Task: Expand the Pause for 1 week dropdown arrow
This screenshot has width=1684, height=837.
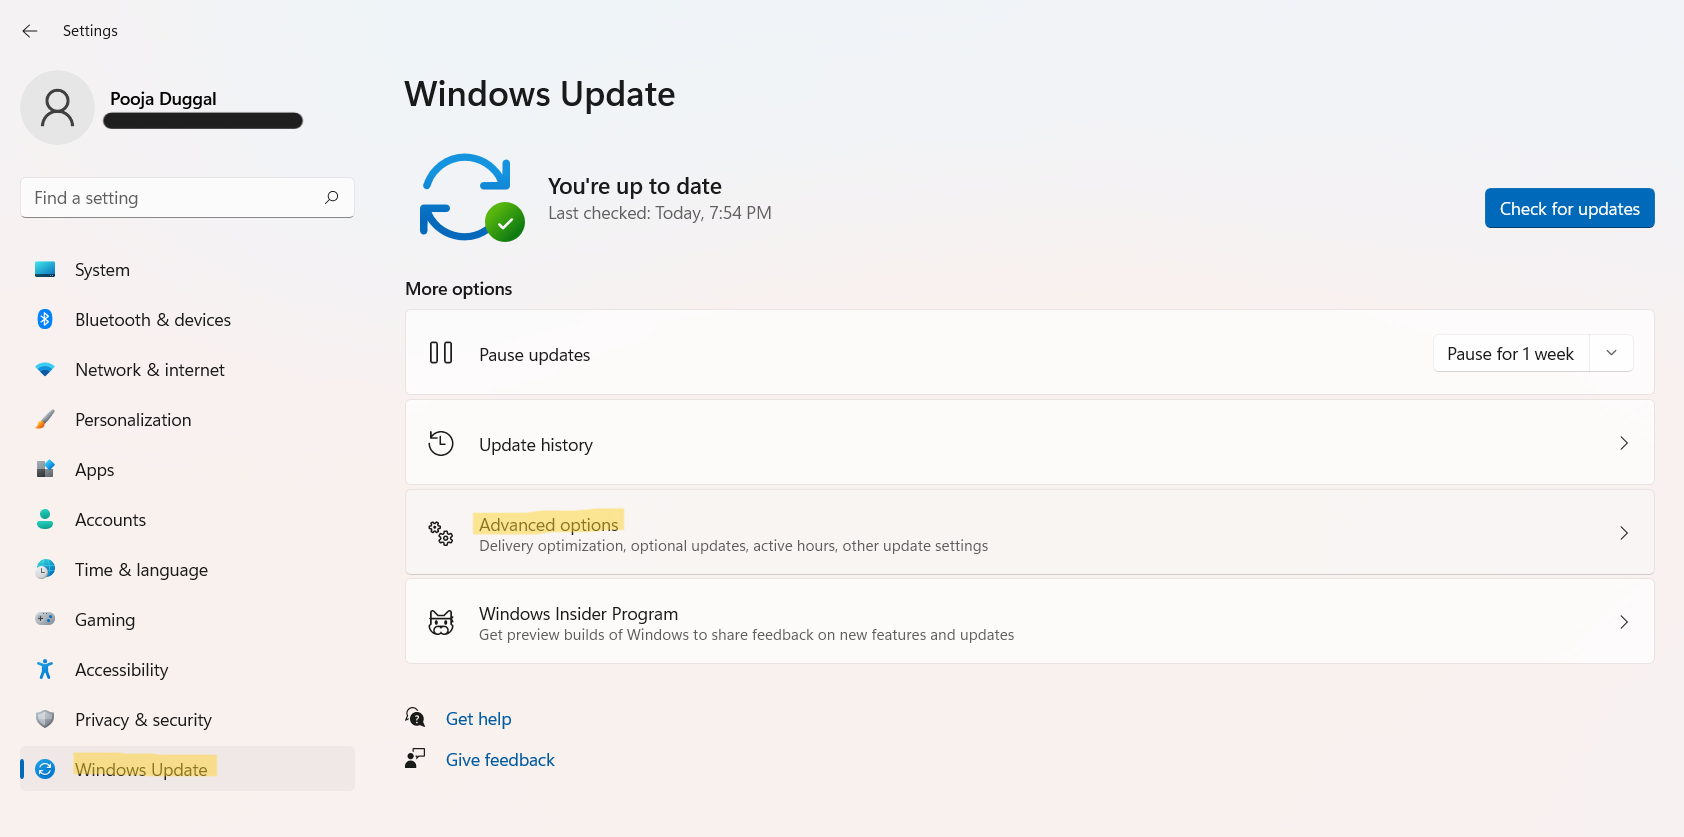Action: pyautogui.click(x=1611, y=353)
